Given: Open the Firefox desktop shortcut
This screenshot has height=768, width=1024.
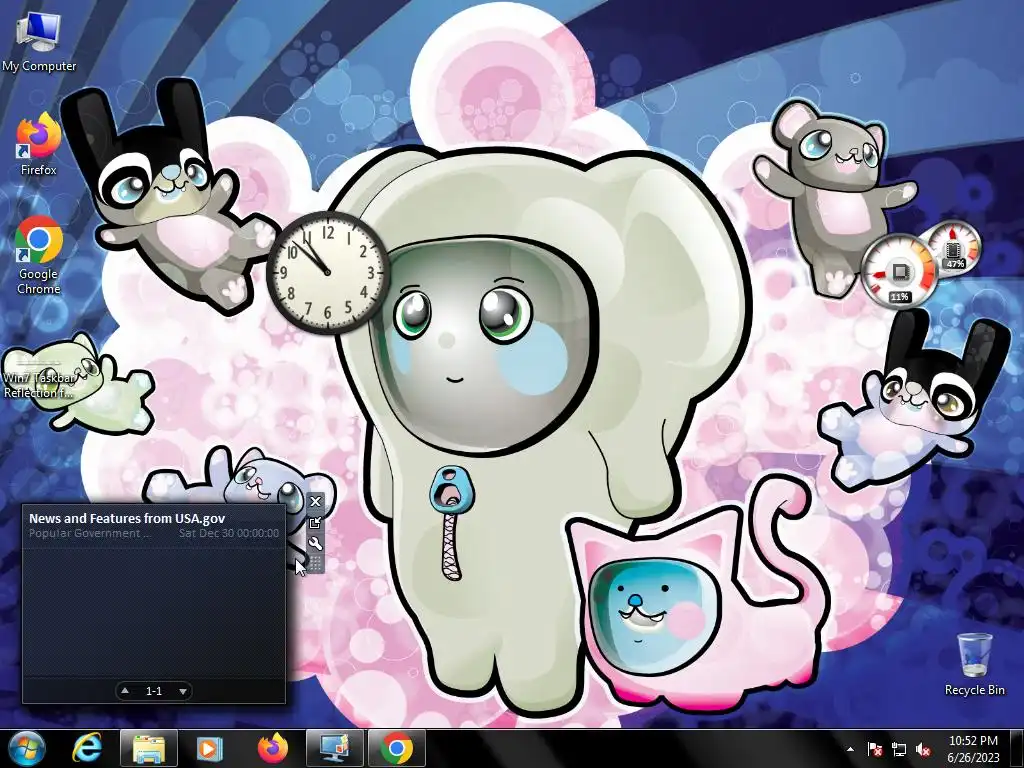Looking at the screenshot, I should pos(39,144).
